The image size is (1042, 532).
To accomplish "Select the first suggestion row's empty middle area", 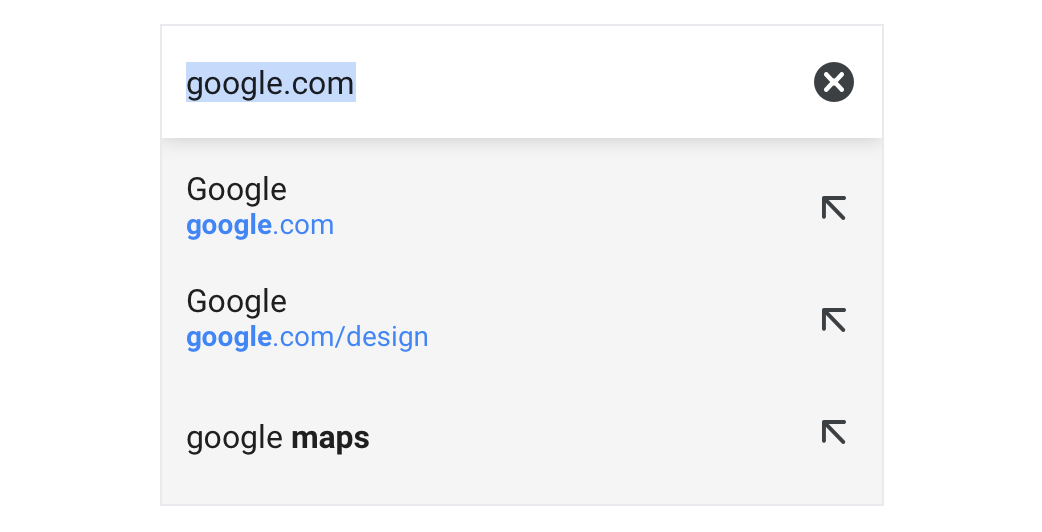I will tap(572, 208).
